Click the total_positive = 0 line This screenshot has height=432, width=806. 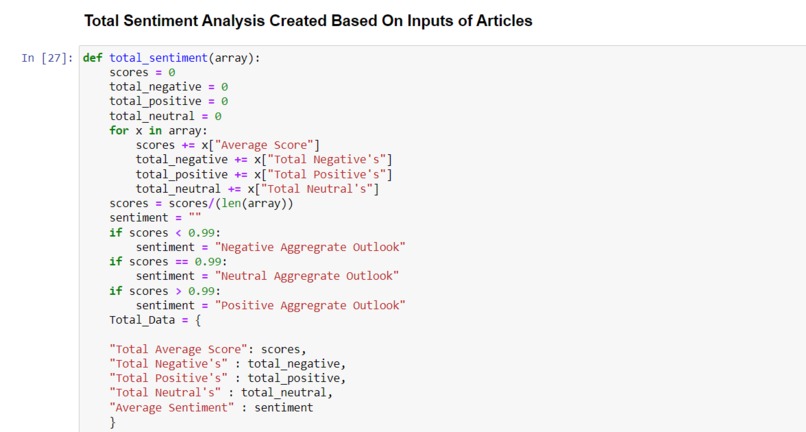[169, 101]
